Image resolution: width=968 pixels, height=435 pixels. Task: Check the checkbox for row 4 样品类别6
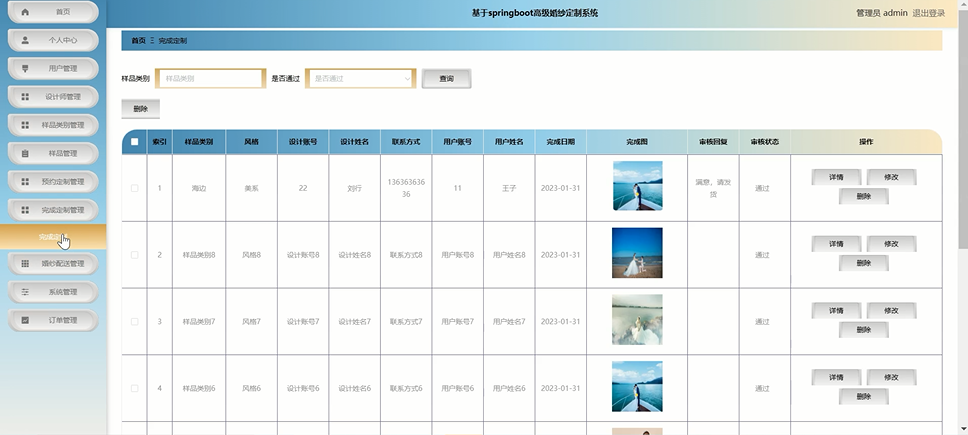[x=135, y=388]
